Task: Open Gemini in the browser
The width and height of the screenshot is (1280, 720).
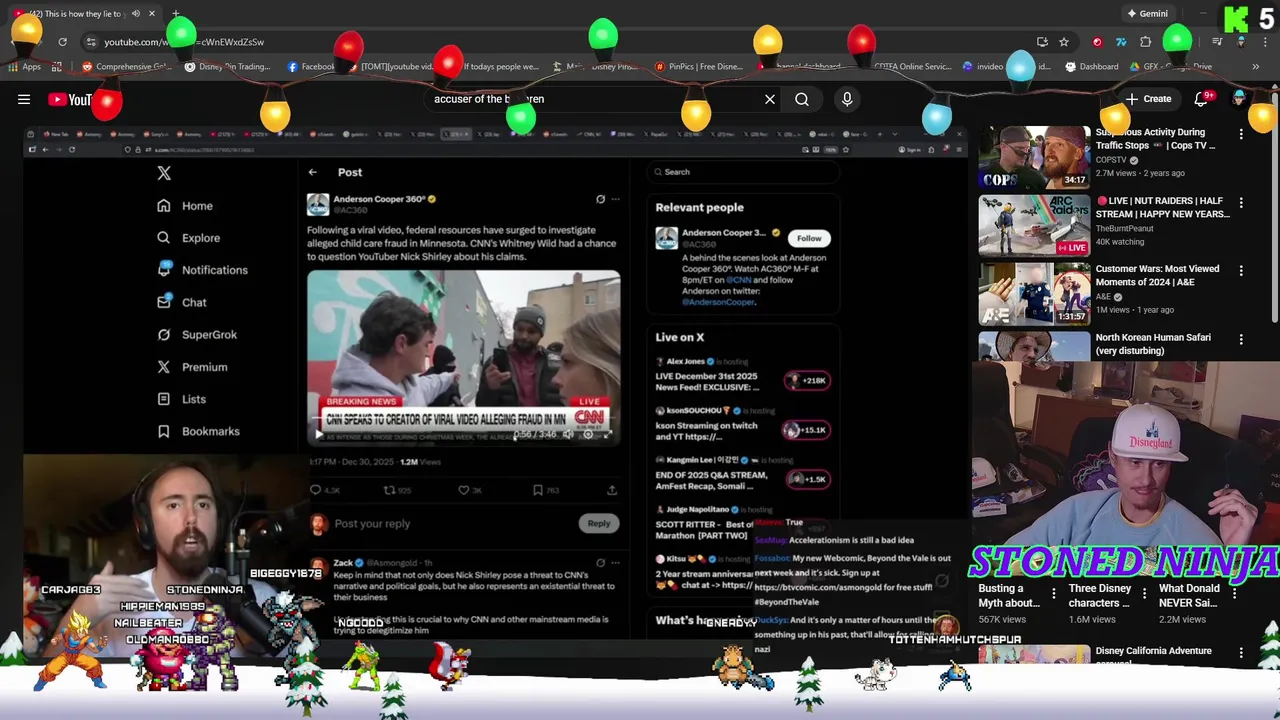Action: (x=1147, y=14)
